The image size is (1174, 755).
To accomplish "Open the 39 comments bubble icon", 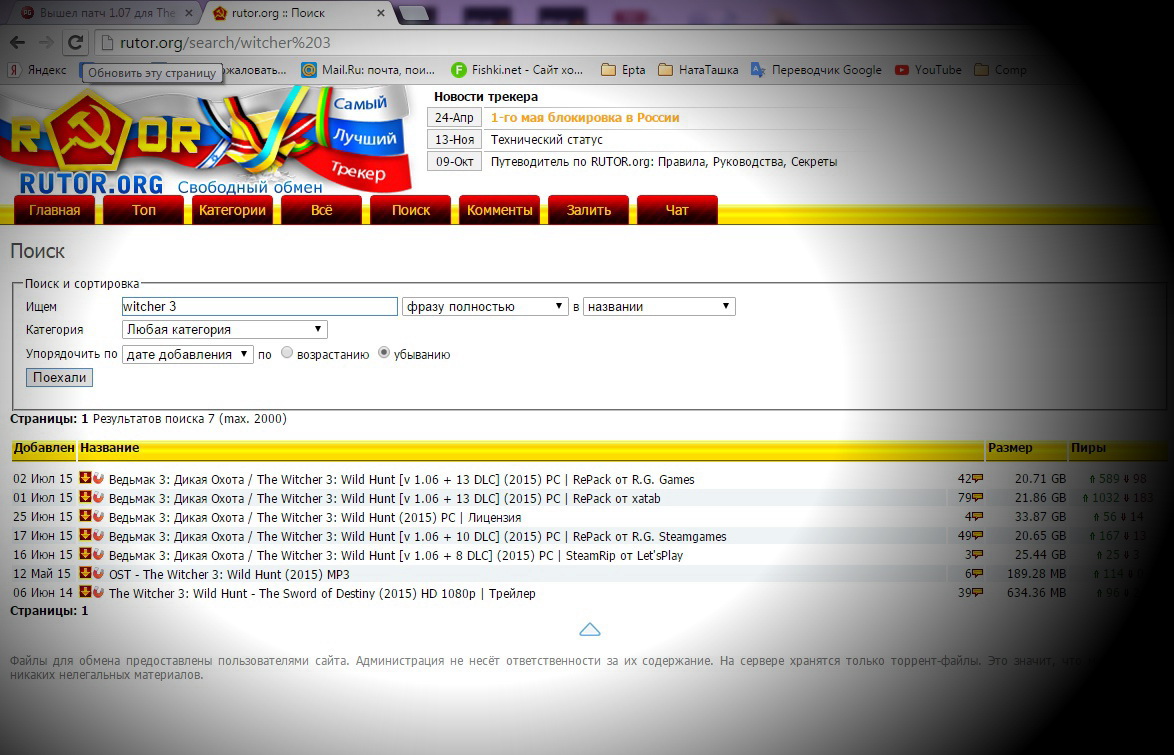I will 977,592.
